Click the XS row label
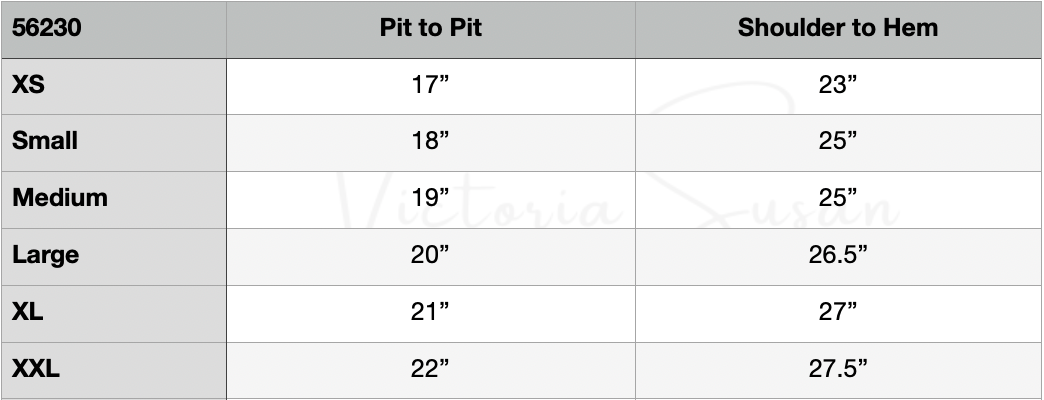1044x400 pixels. (29, 85)
